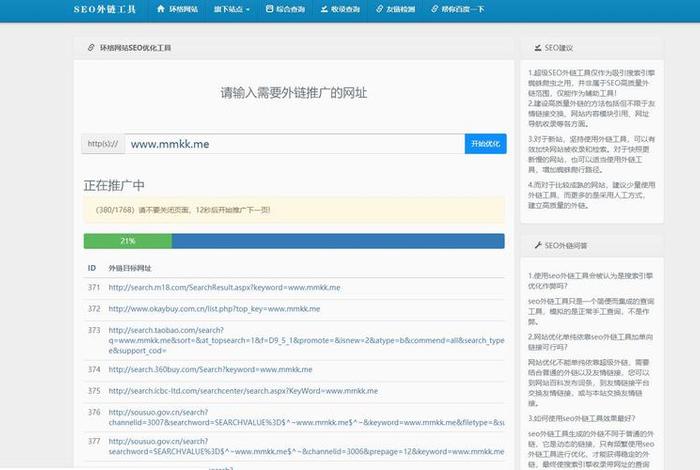This screenshot has width=700, height=470.
Task: Open the 旗下站点 dropdown menu
Action: 231,9
